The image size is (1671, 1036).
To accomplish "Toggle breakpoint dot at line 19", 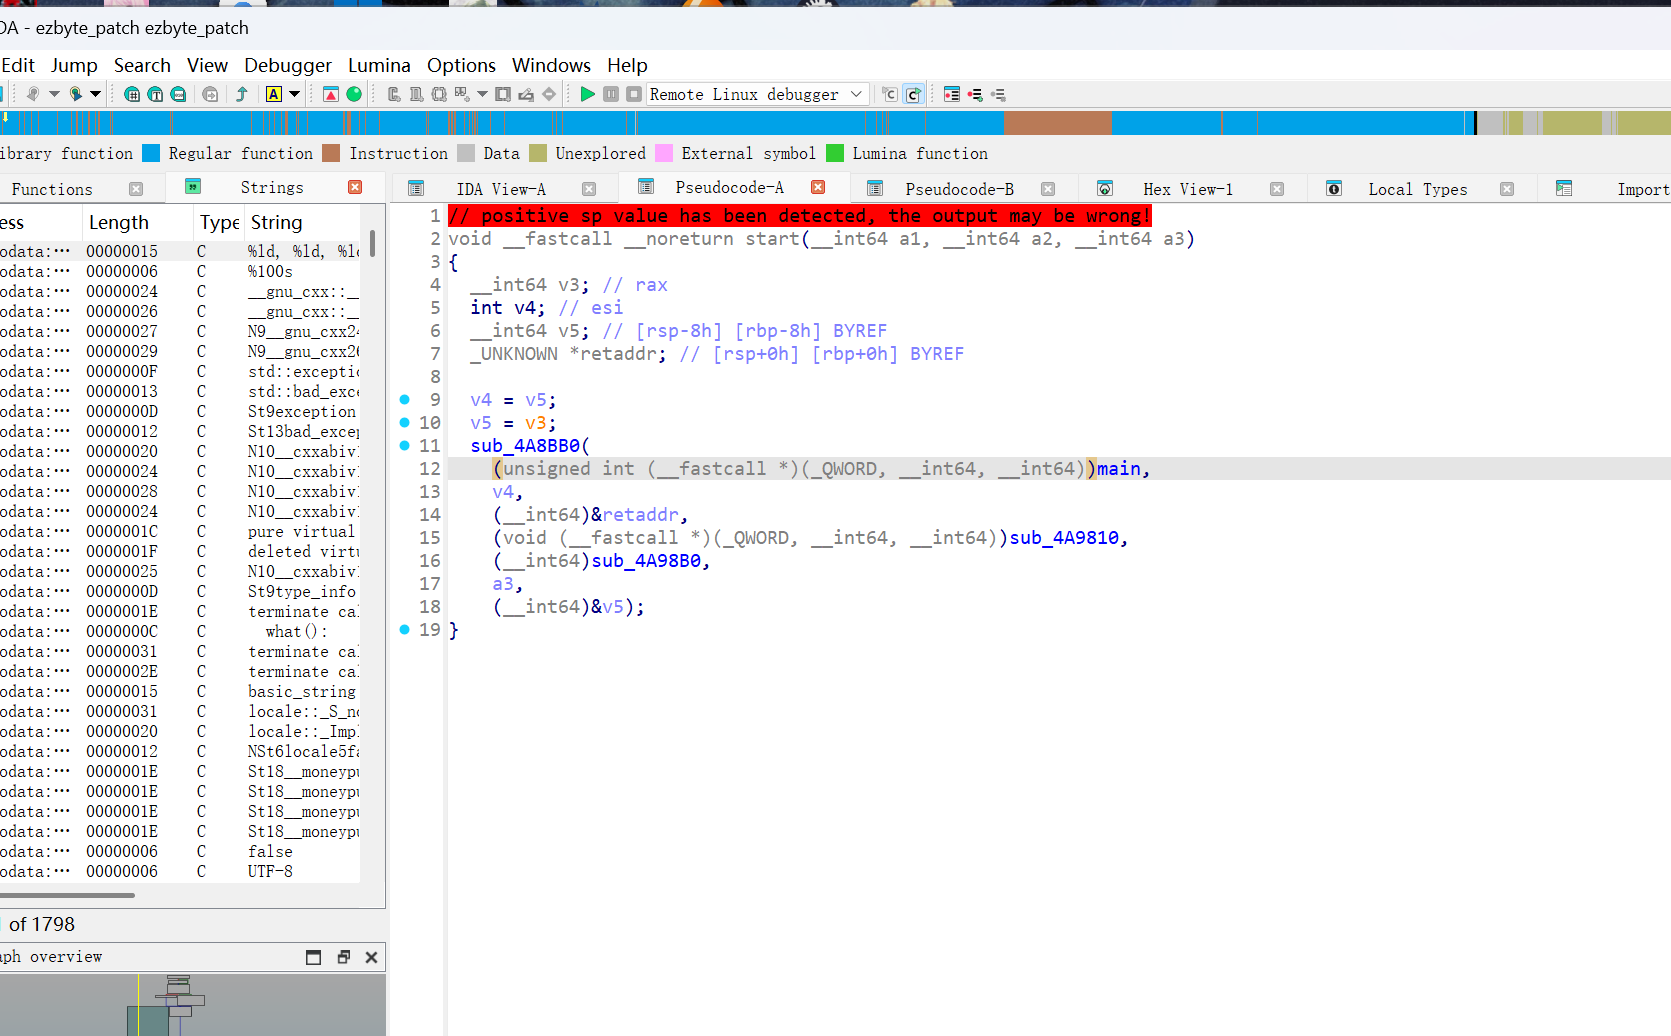I will (x=404, y=629).
